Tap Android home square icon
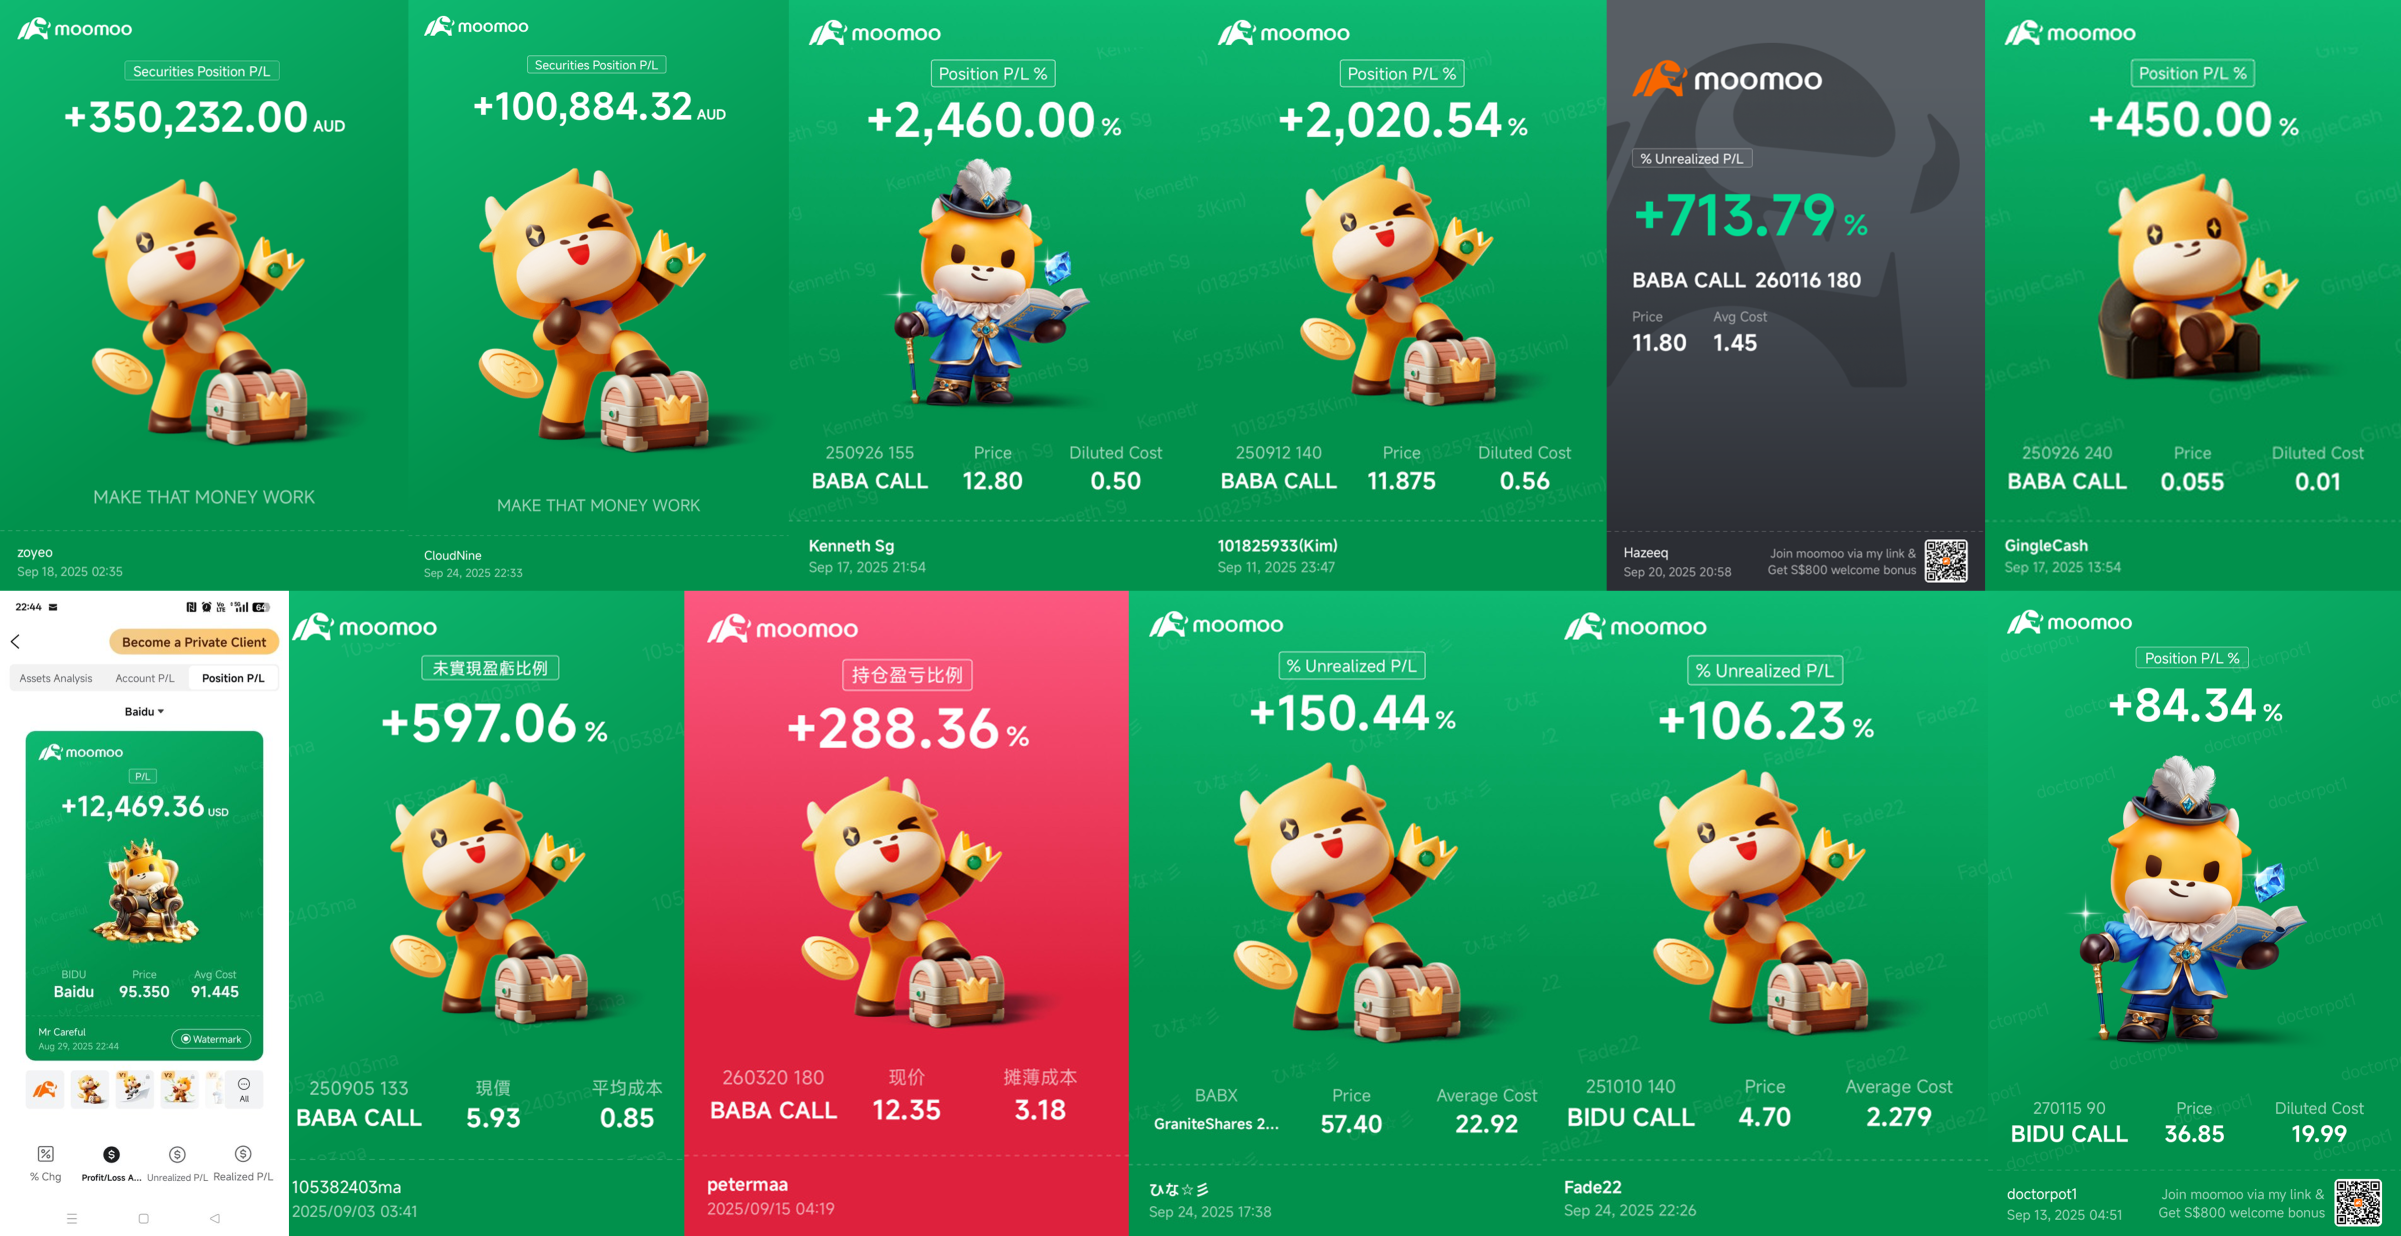The width and height of the screenshot is (2401, 1236). (x=143, y=1218)
